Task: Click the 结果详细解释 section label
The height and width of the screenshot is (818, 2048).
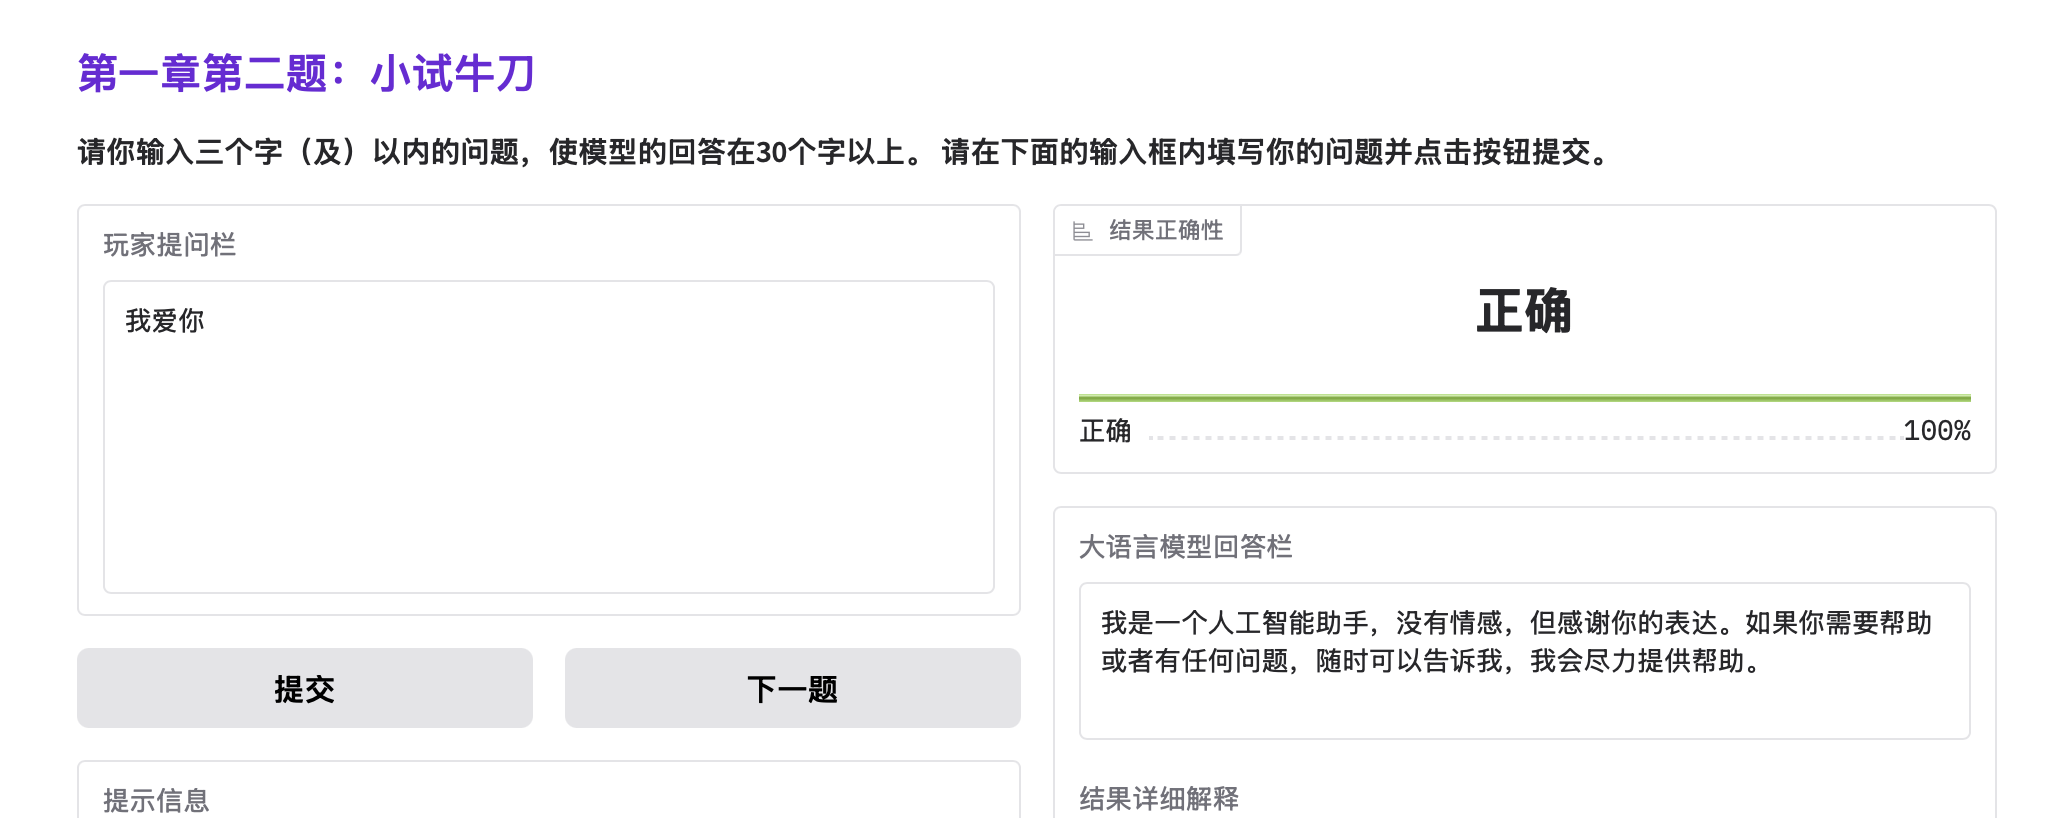Action: 1159,798
